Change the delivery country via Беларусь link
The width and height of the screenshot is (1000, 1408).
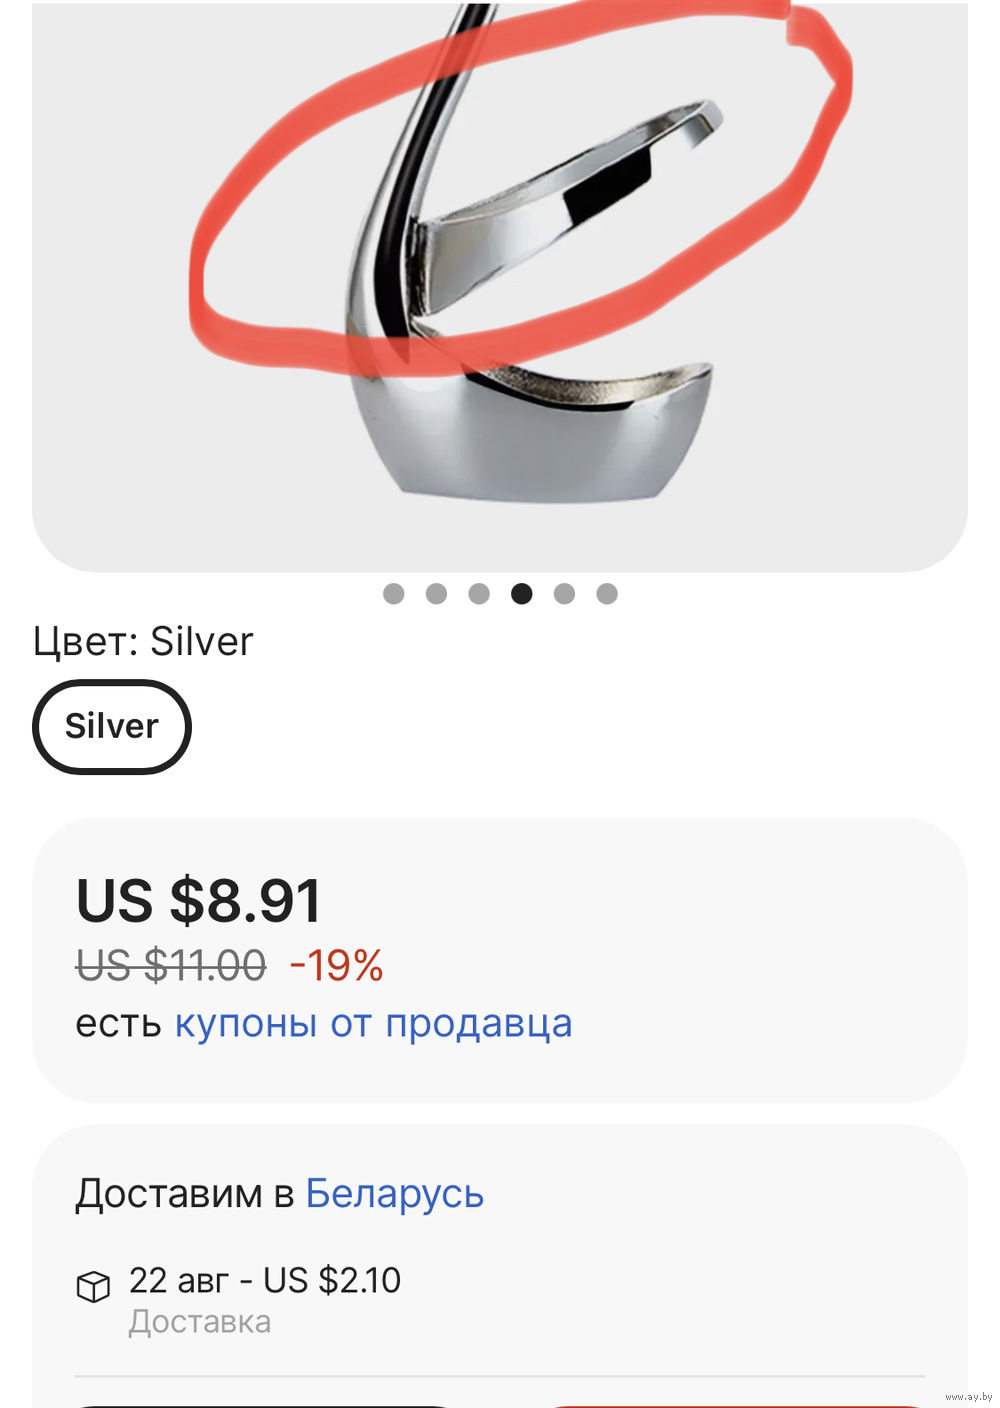click(394, 1194)
